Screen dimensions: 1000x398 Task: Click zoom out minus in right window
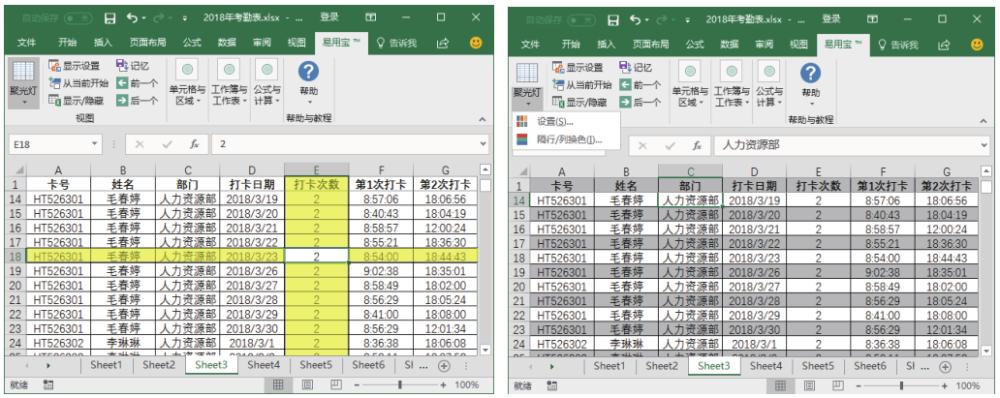858,386
